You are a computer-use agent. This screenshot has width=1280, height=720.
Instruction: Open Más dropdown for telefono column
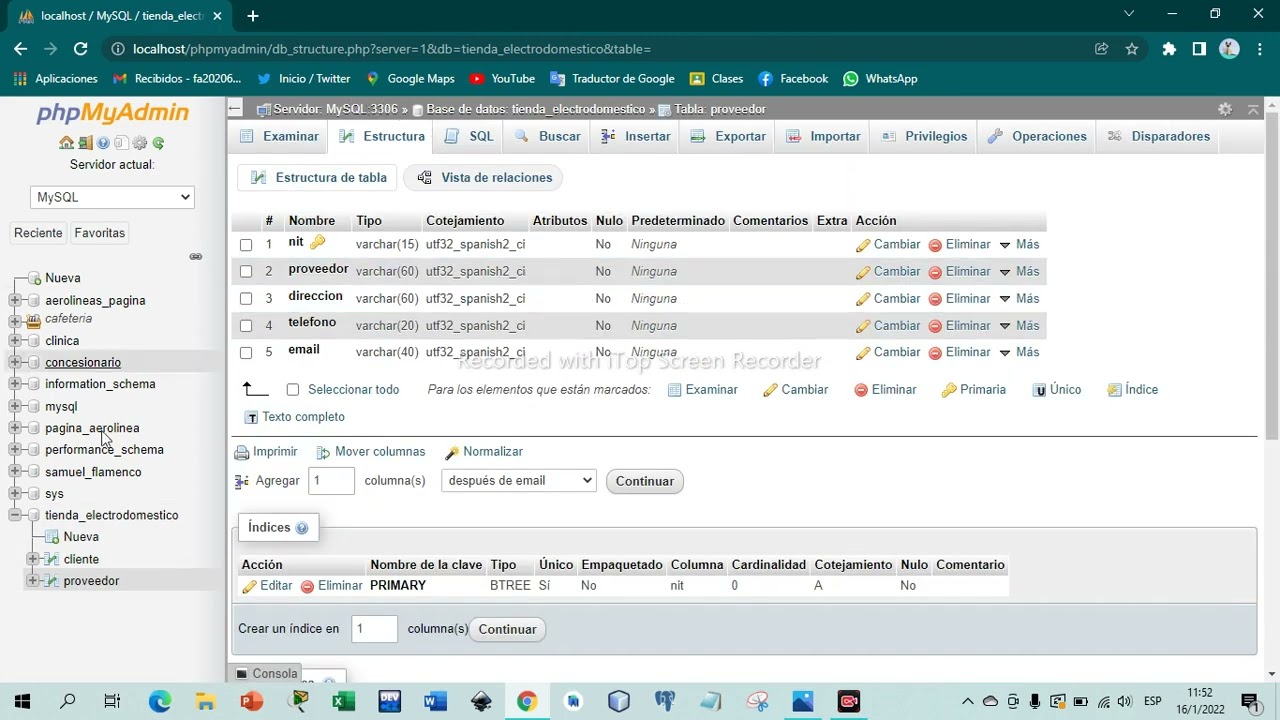tap(1019, 325)
